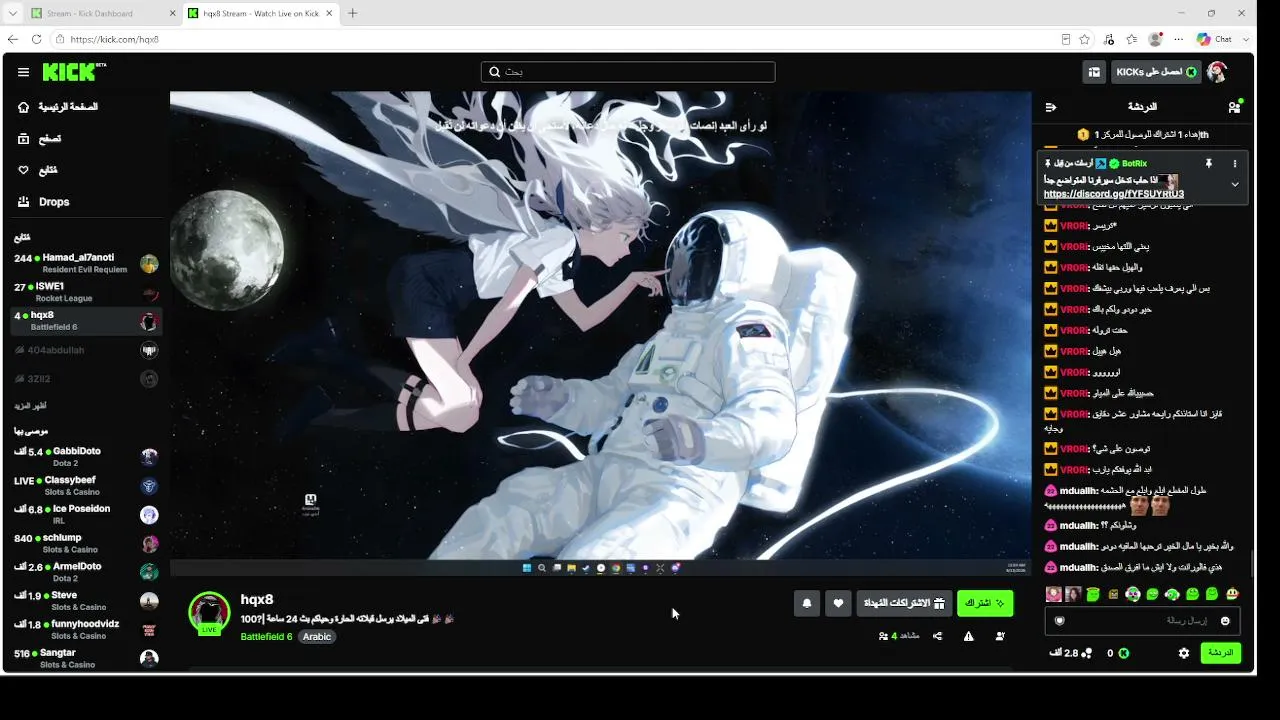
Task: Click the Arabic language tag
Action: (317, 637)
